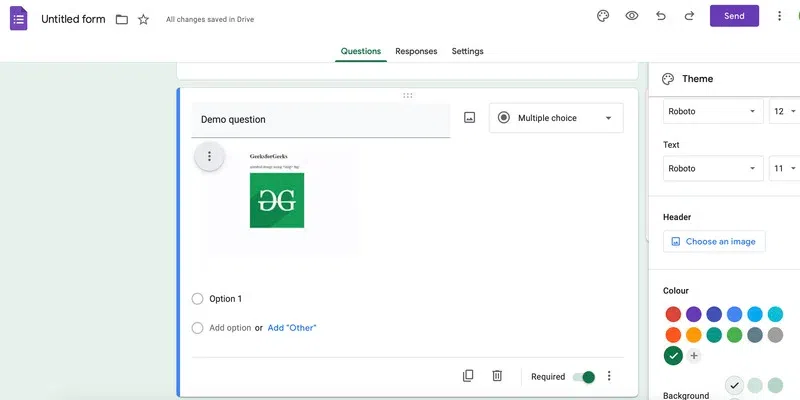The width and height of the screenshot is (800, 400).
Task: Pick the indigo colour swatch
Action: 714,314
